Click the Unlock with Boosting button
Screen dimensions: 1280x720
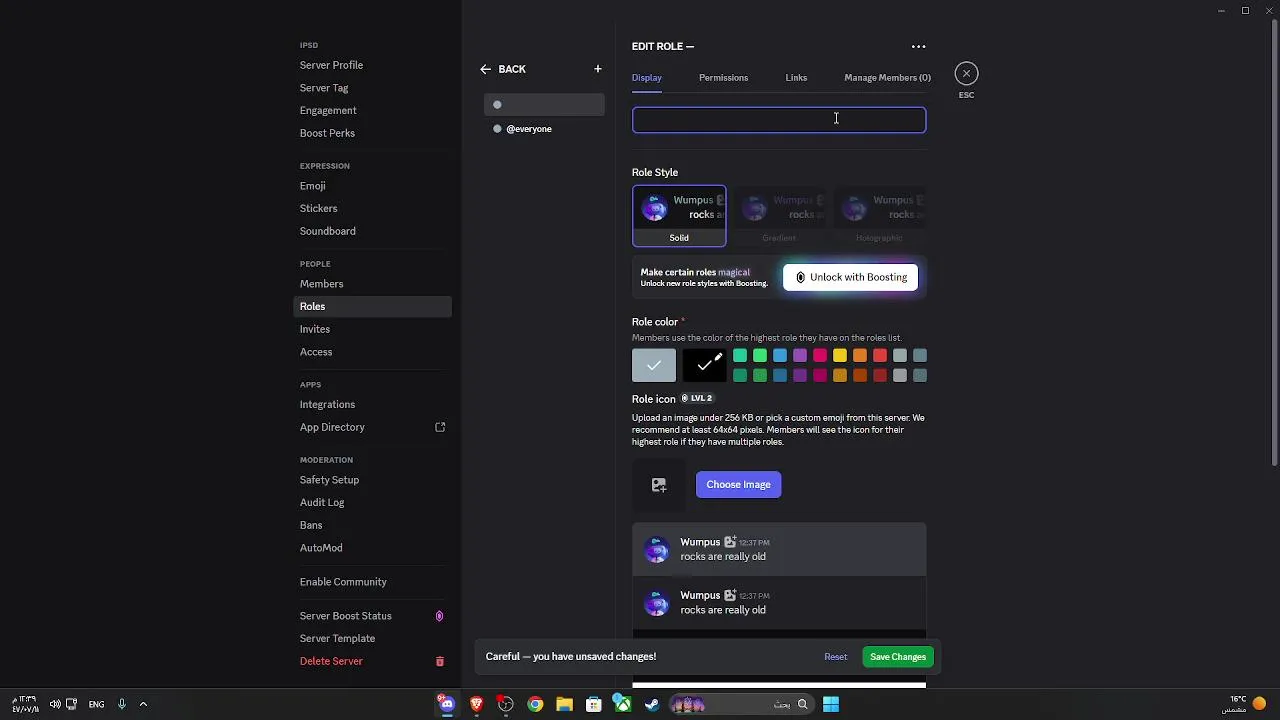[x=850, y=277]
